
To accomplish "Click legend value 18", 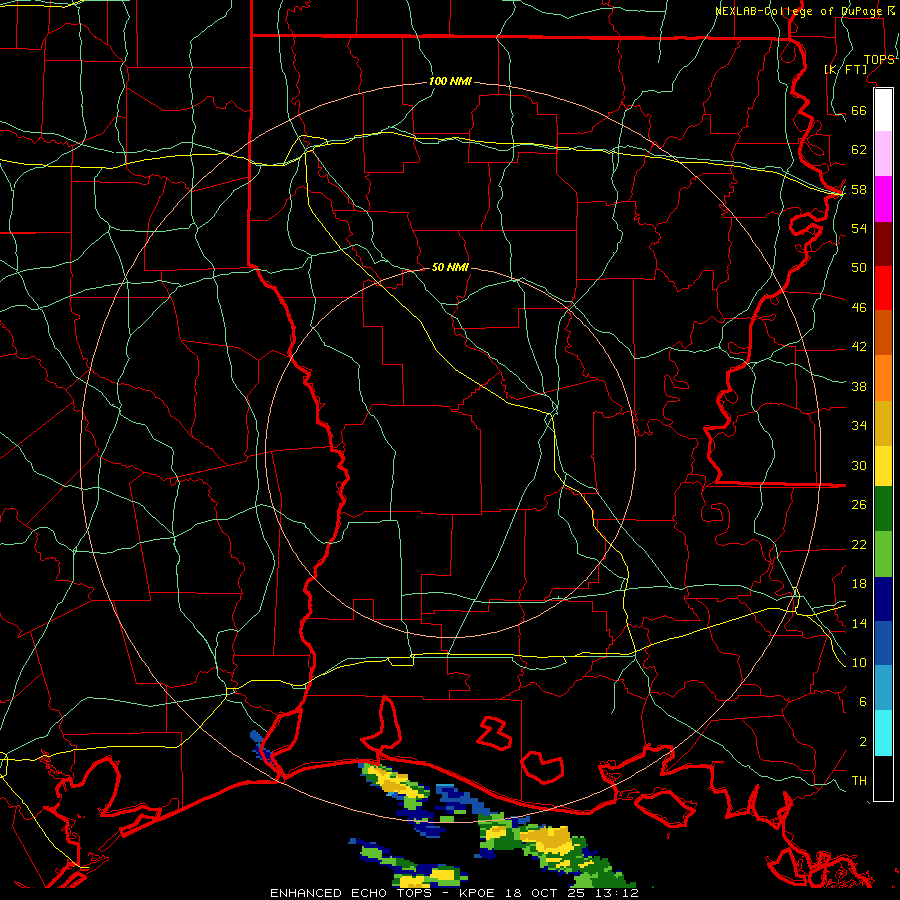I will 859,584.
